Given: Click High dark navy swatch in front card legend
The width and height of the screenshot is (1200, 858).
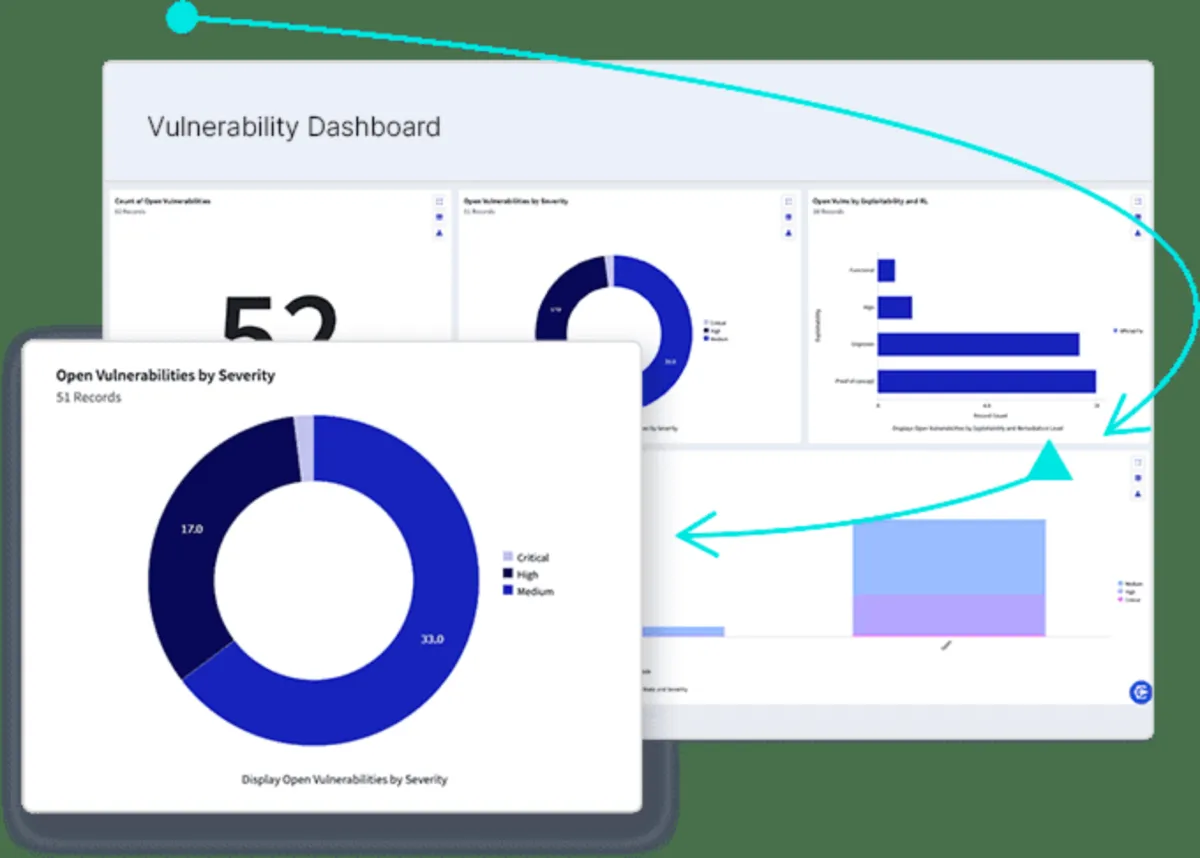Looking at the screenshot, I should point(507,574).
